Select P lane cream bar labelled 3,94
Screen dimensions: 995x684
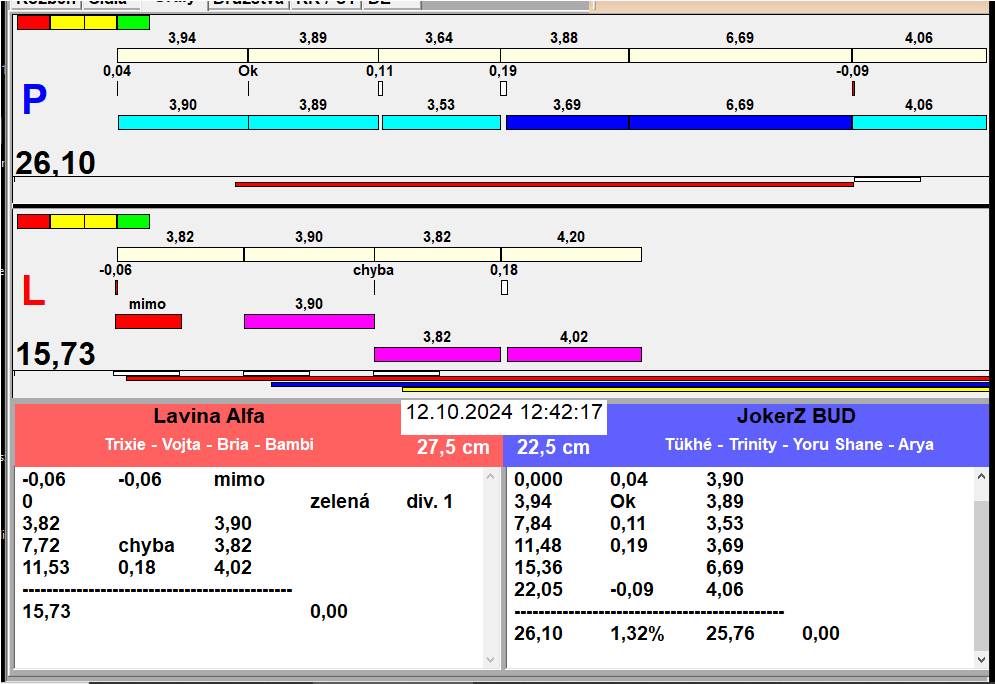click(x=183, y=55)
